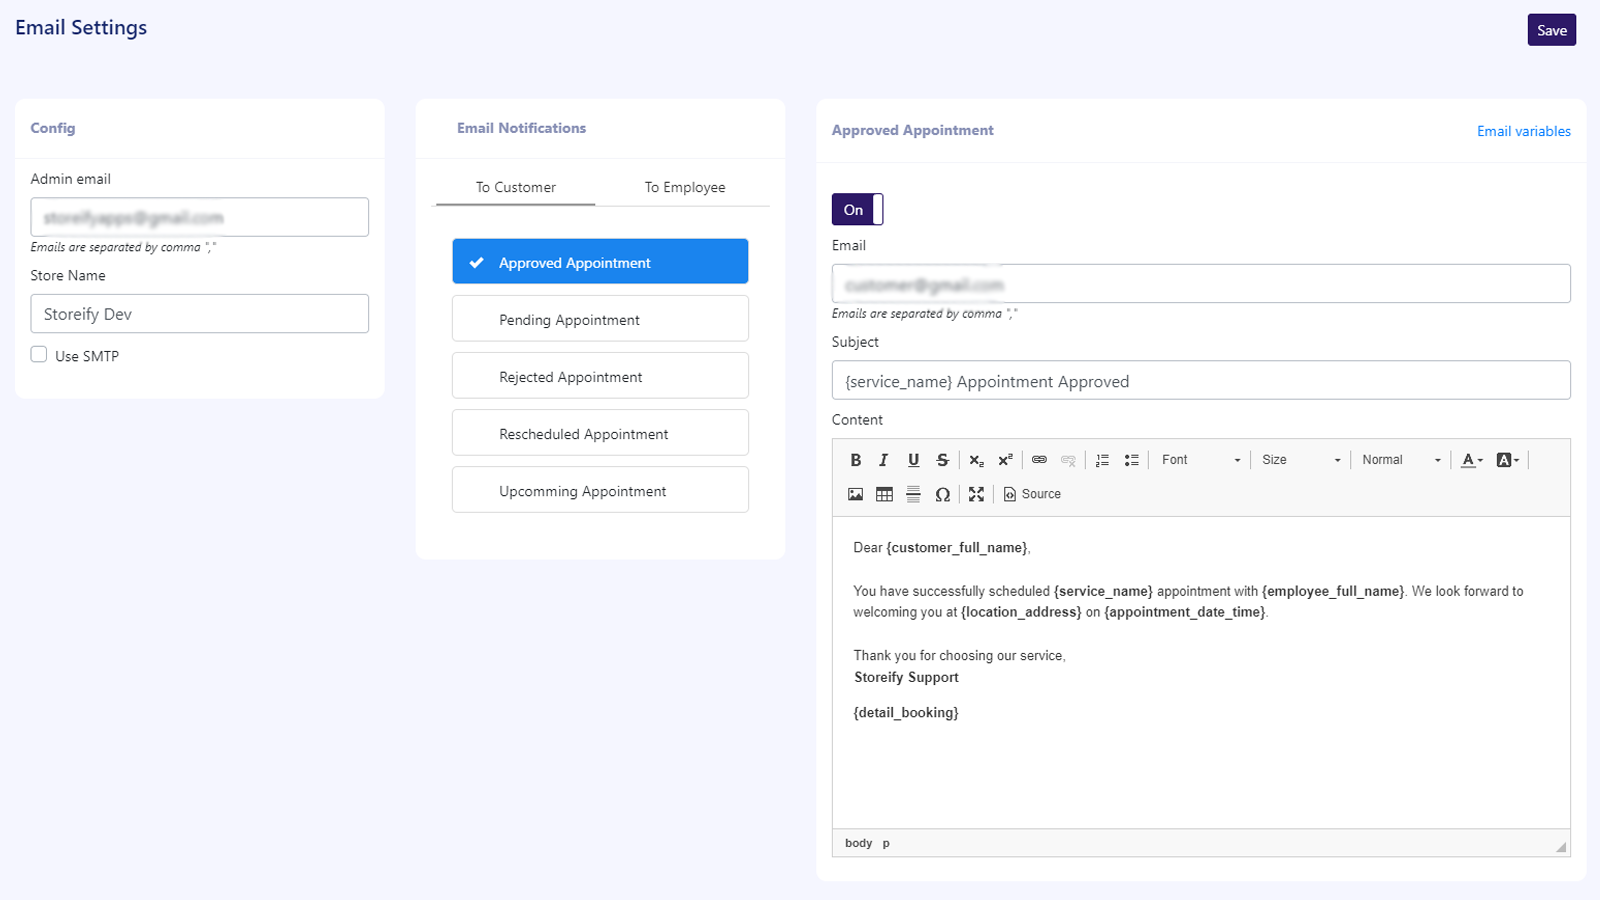Open the Email variables link
1600x900 pixels.
tap(1523, 131)
